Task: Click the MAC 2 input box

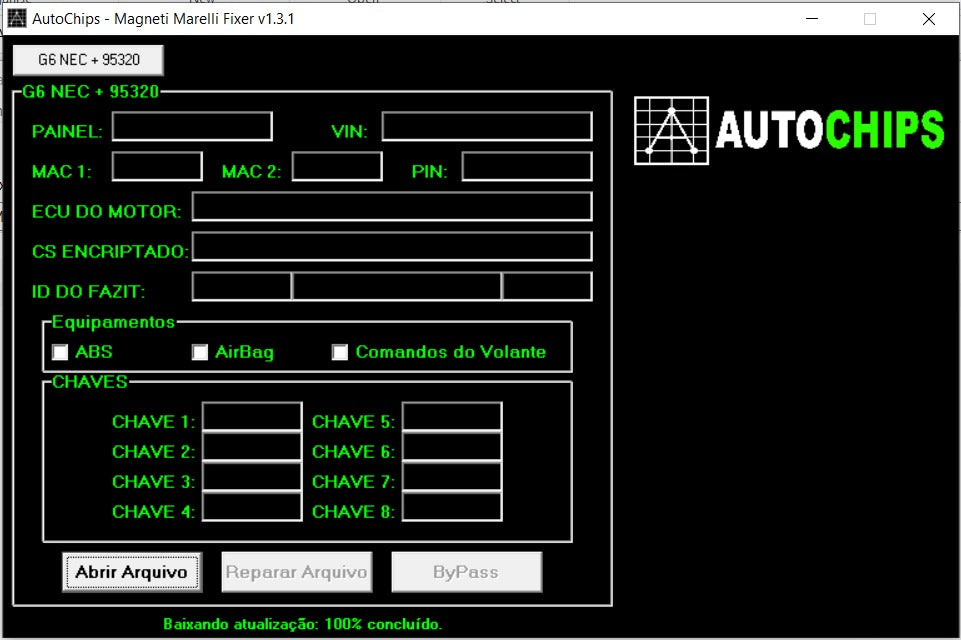Action: [x=337, y=167]
